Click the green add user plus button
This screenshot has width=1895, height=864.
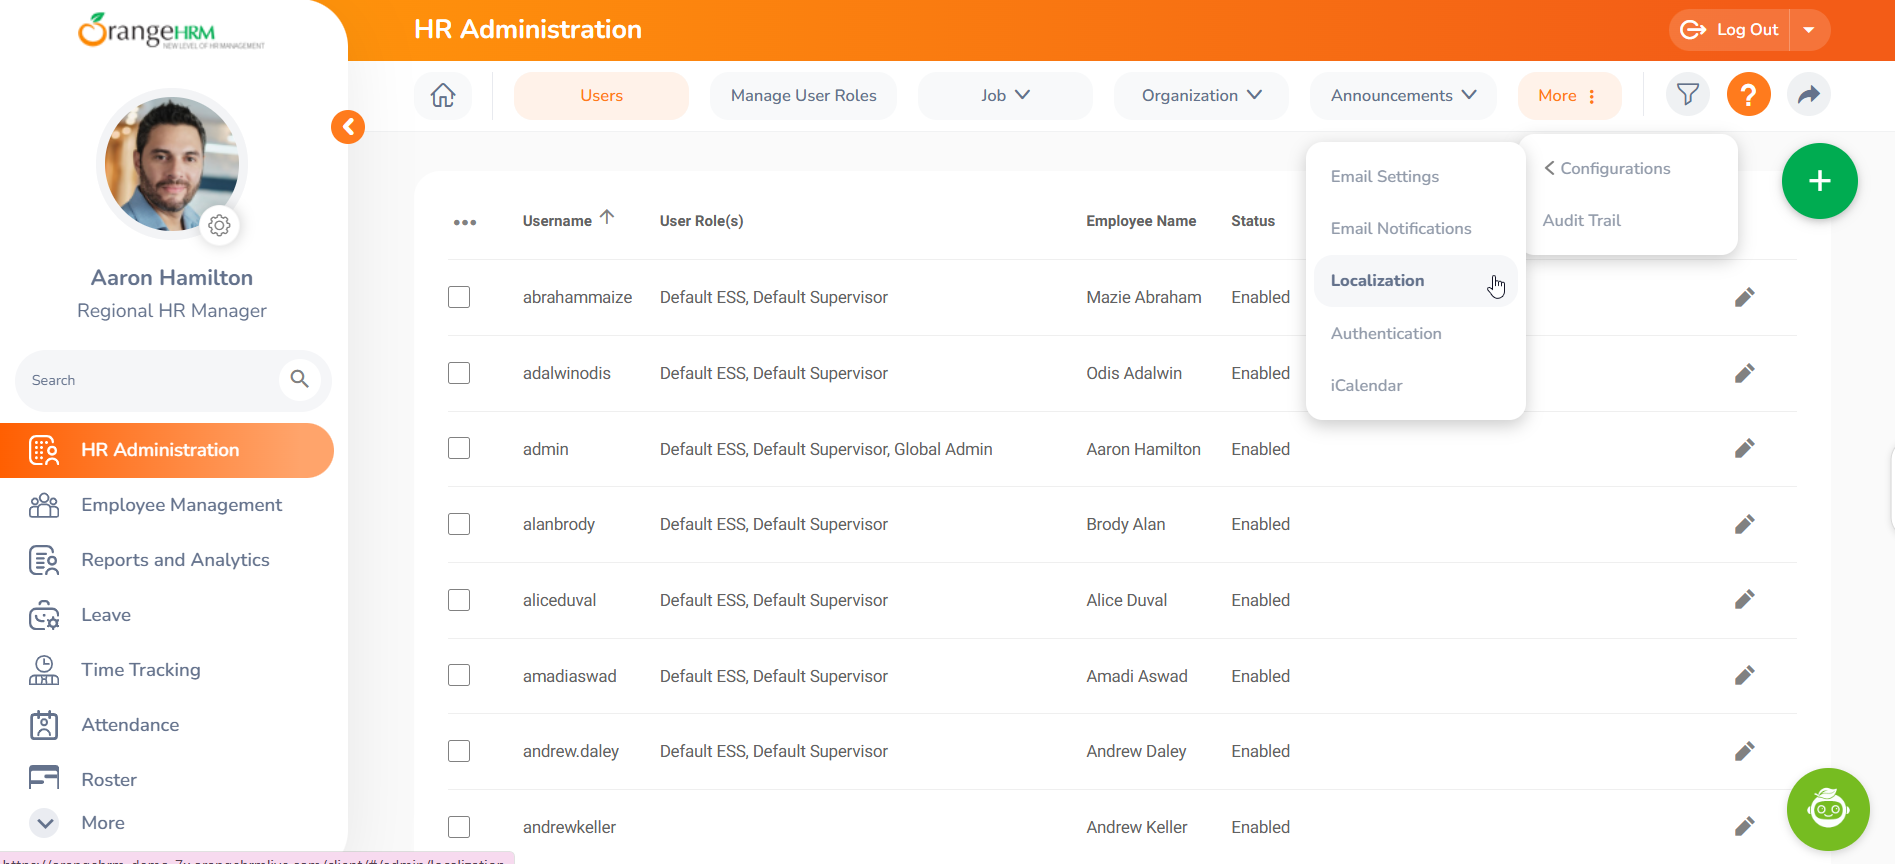[x=1819, y=181]
